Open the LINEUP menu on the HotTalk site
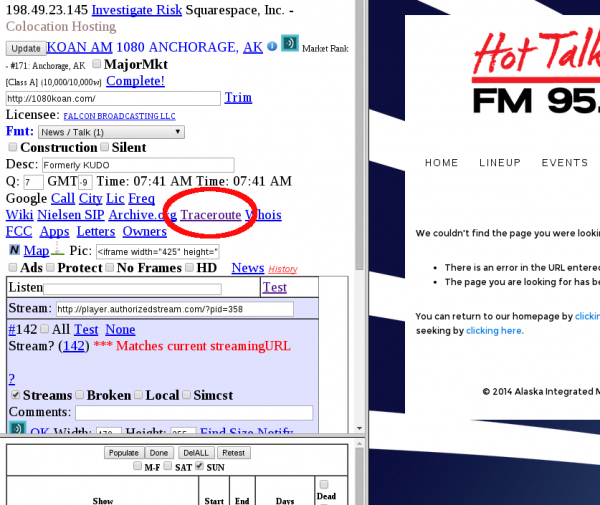 point(500,163)
